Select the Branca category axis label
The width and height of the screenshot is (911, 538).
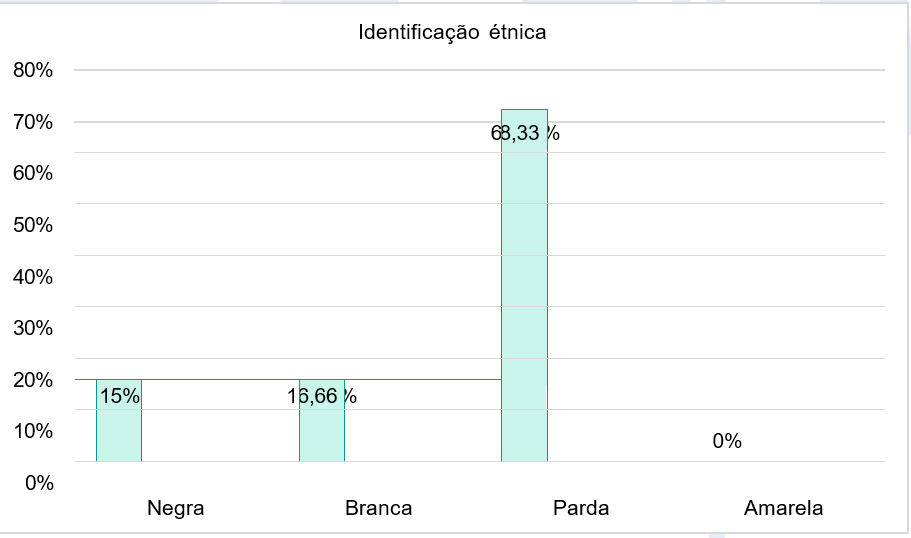click(x=378, y=508)
